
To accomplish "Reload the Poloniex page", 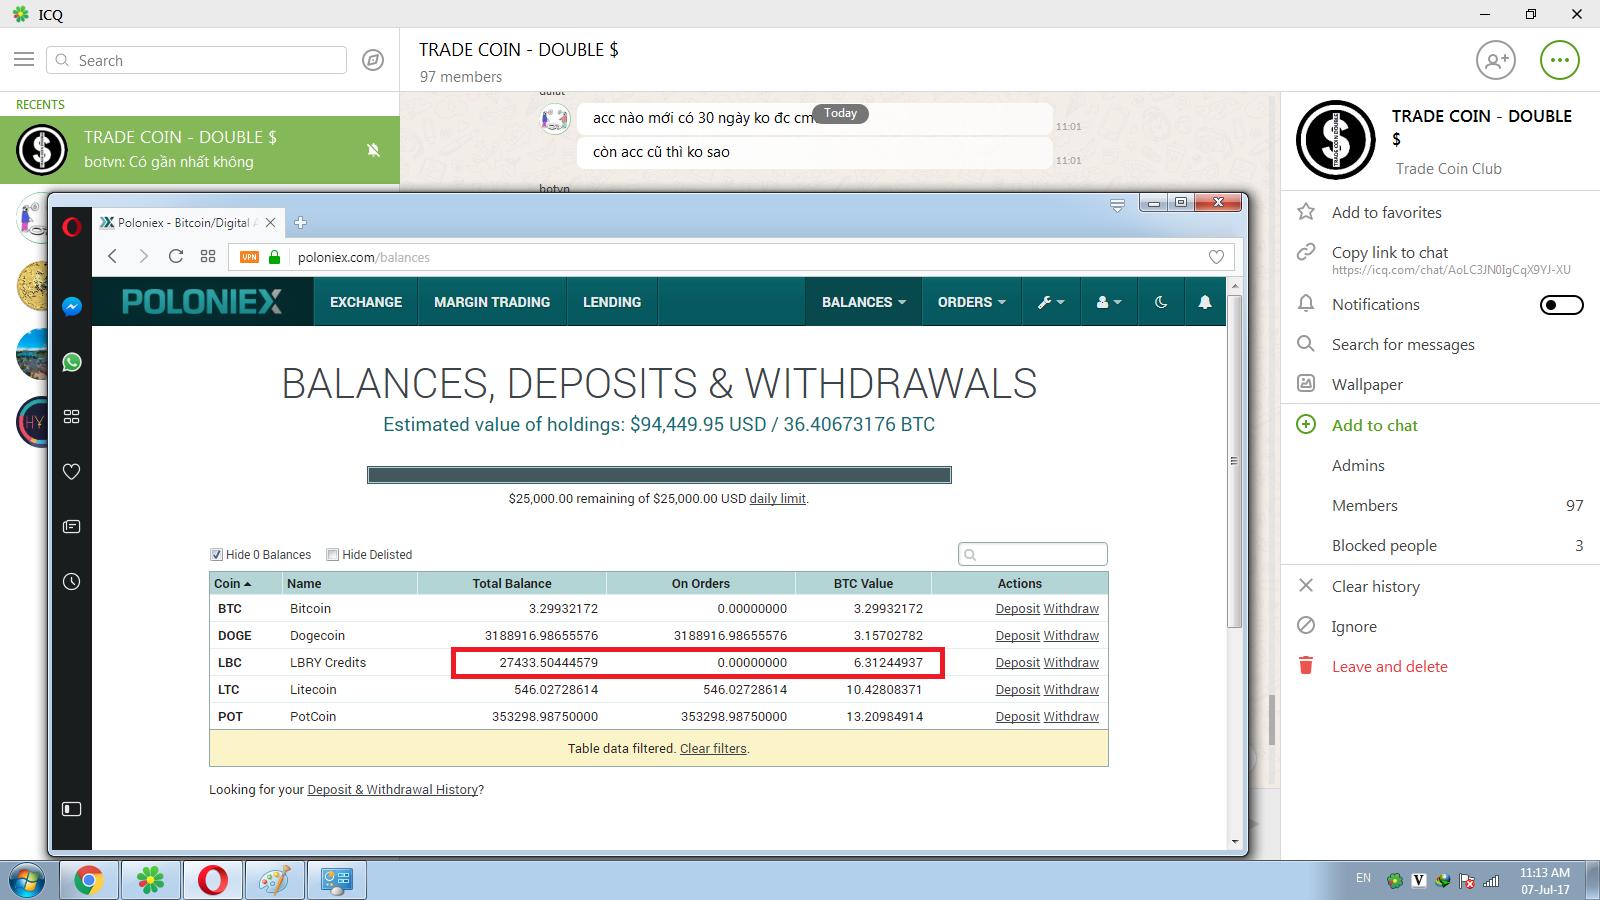I will (x=176, y=257).
